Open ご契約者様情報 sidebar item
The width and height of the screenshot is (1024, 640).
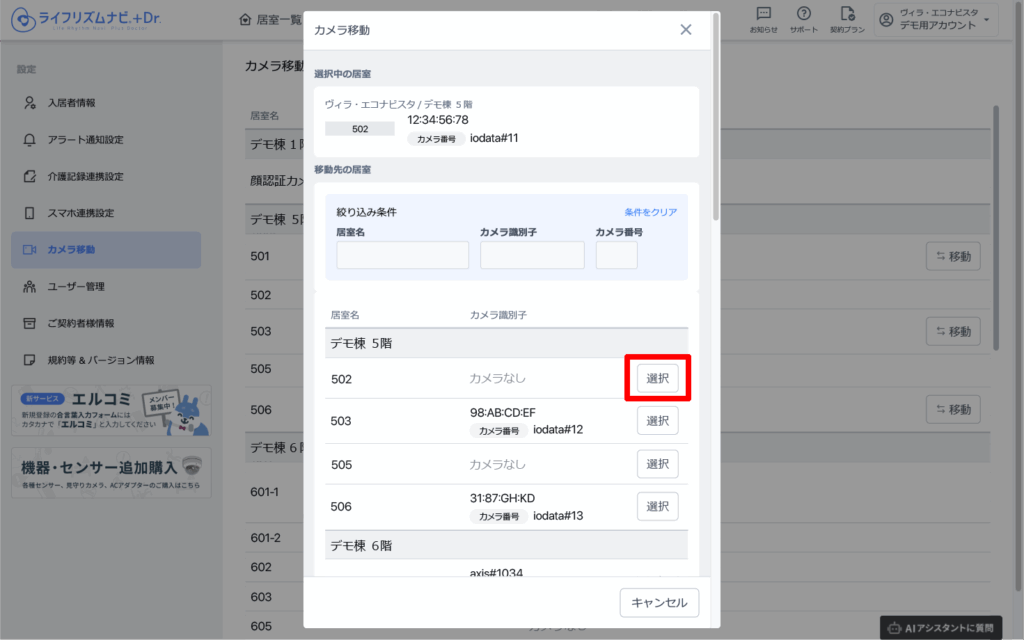[x=80, y=323]
